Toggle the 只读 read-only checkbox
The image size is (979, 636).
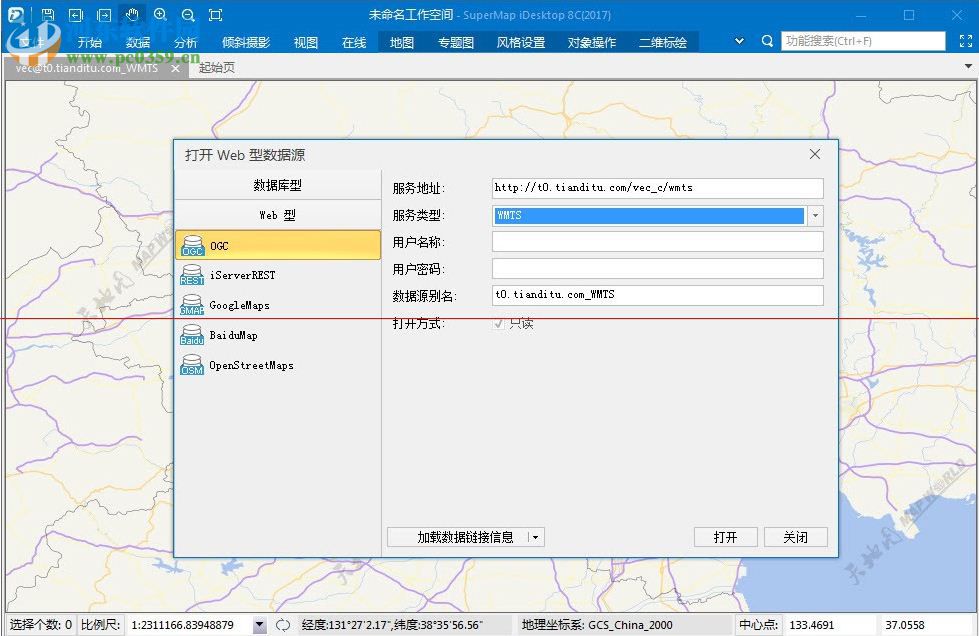pos(498,323)
